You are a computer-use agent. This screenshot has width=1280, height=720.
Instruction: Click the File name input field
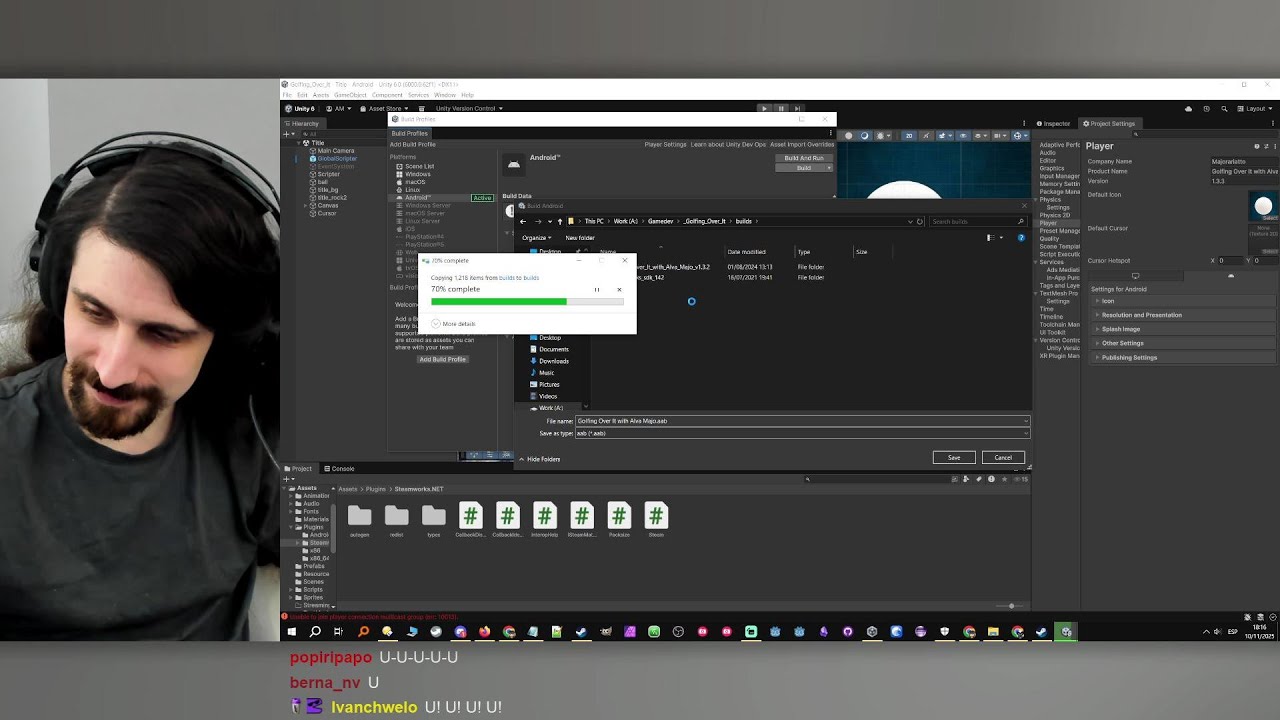pos(801,421)
